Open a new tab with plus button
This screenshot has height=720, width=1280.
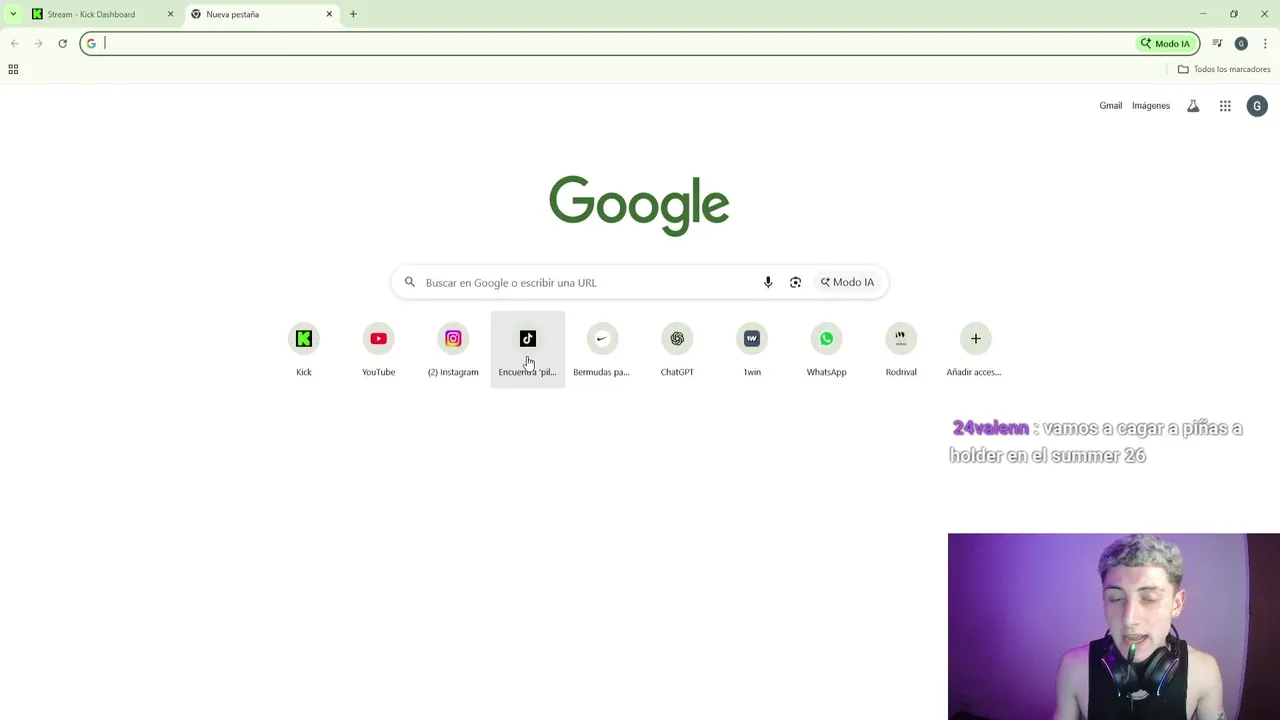353,14
